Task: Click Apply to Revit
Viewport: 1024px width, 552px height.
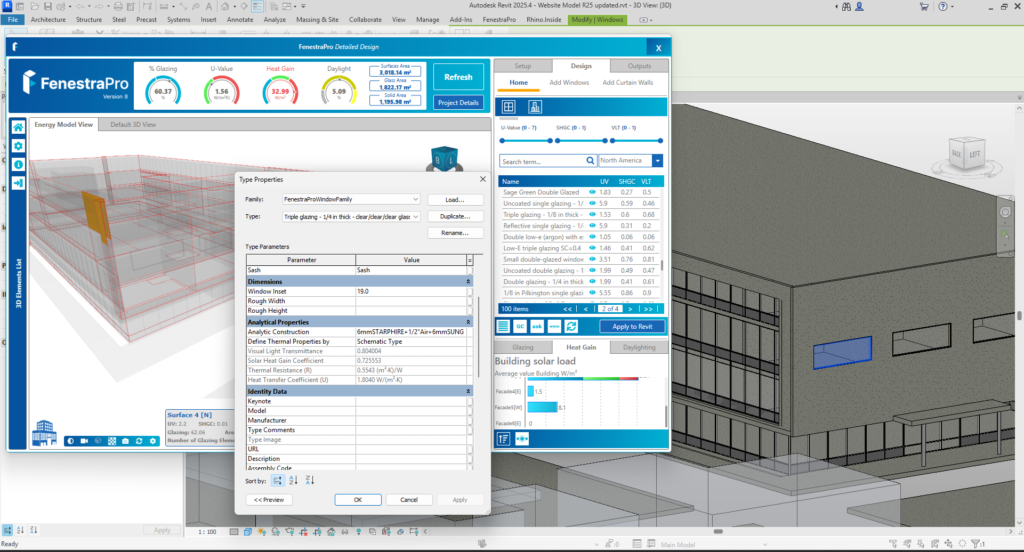Action: click(x=632, y=327)
